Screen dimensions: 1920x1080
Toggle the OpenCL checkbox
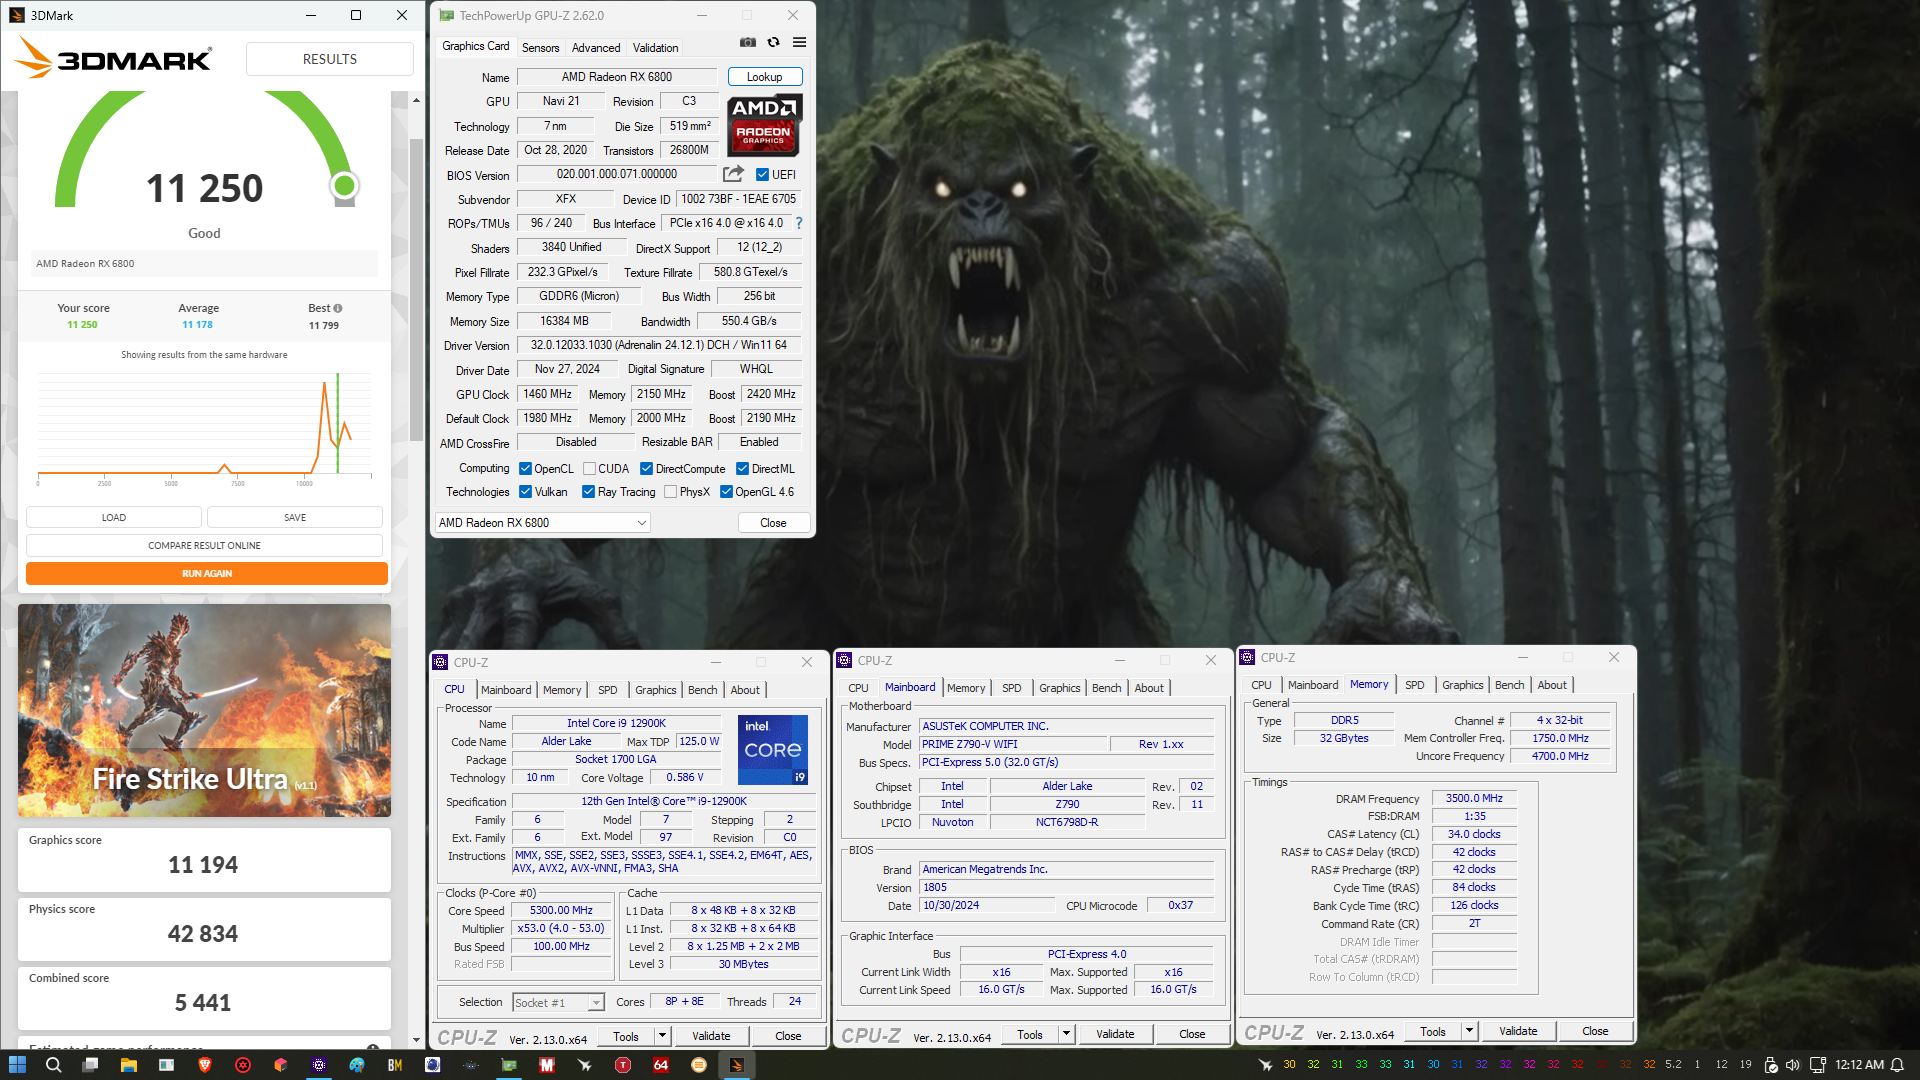click(x=525, y=469)
